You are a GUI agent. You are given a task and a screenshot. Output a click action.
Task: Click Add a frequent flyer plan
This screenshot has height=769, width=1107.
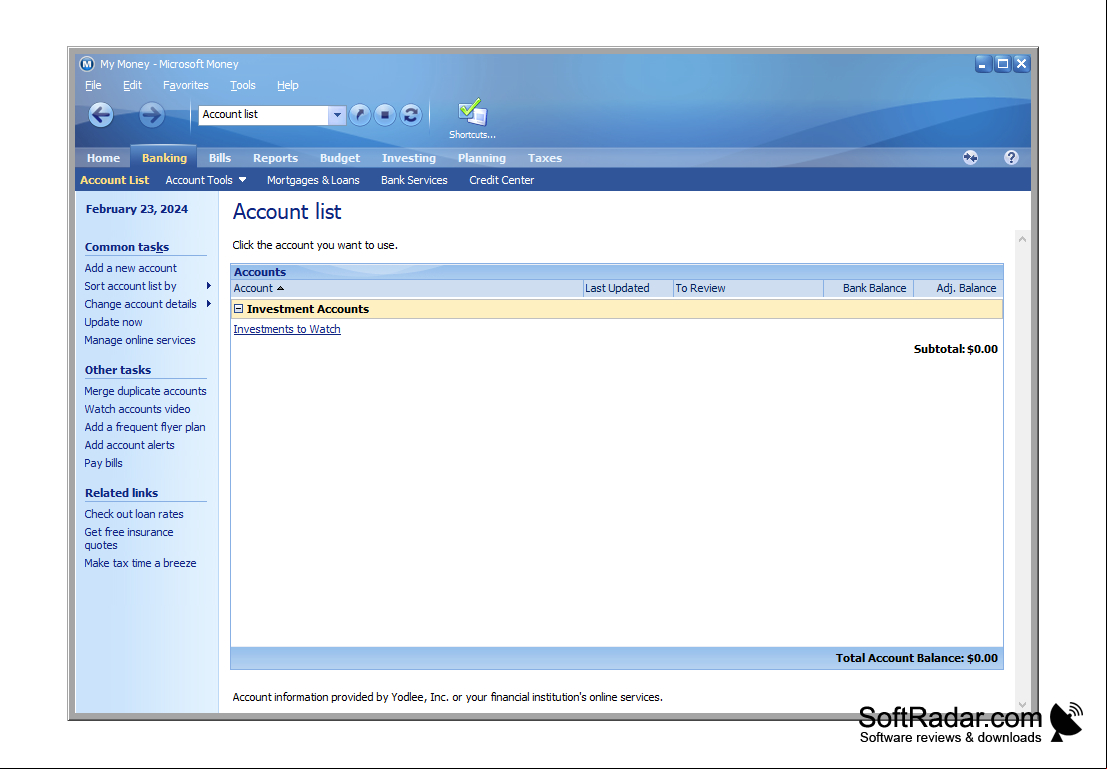pos(145,427)
